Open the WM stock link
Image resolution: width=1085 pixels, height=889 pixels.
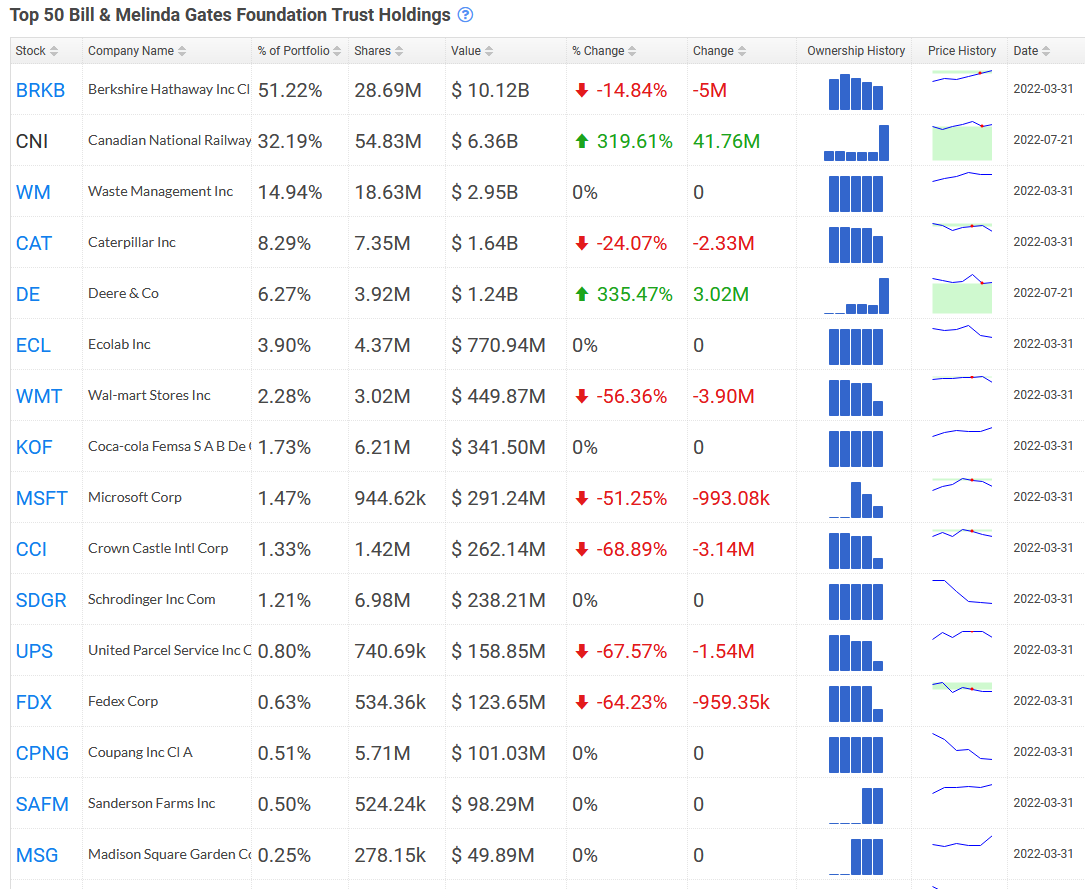point(33,192)
